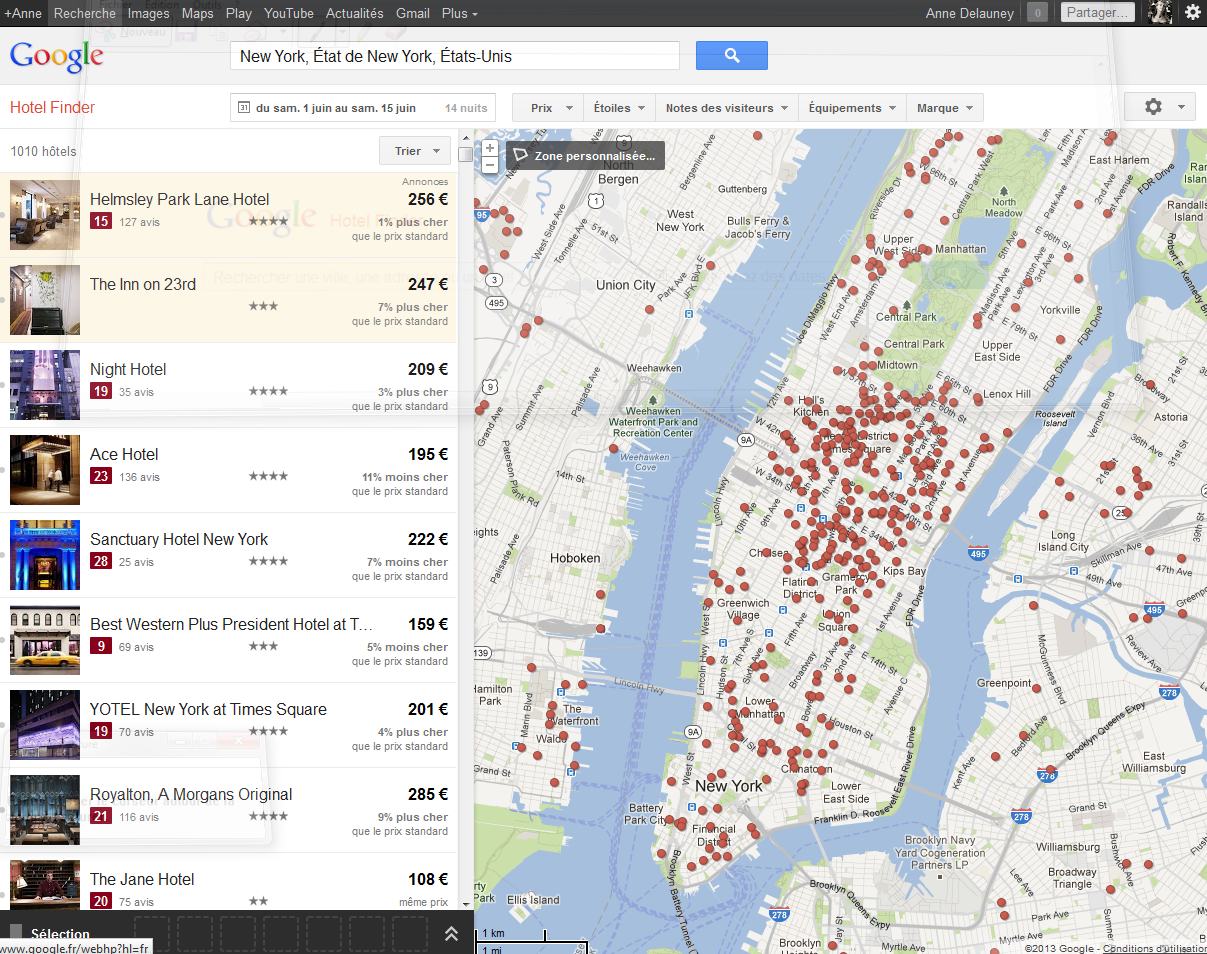Click the date range du sam. 1 juin
This screenshot has height=954, width=1207.
pos(336,108)
